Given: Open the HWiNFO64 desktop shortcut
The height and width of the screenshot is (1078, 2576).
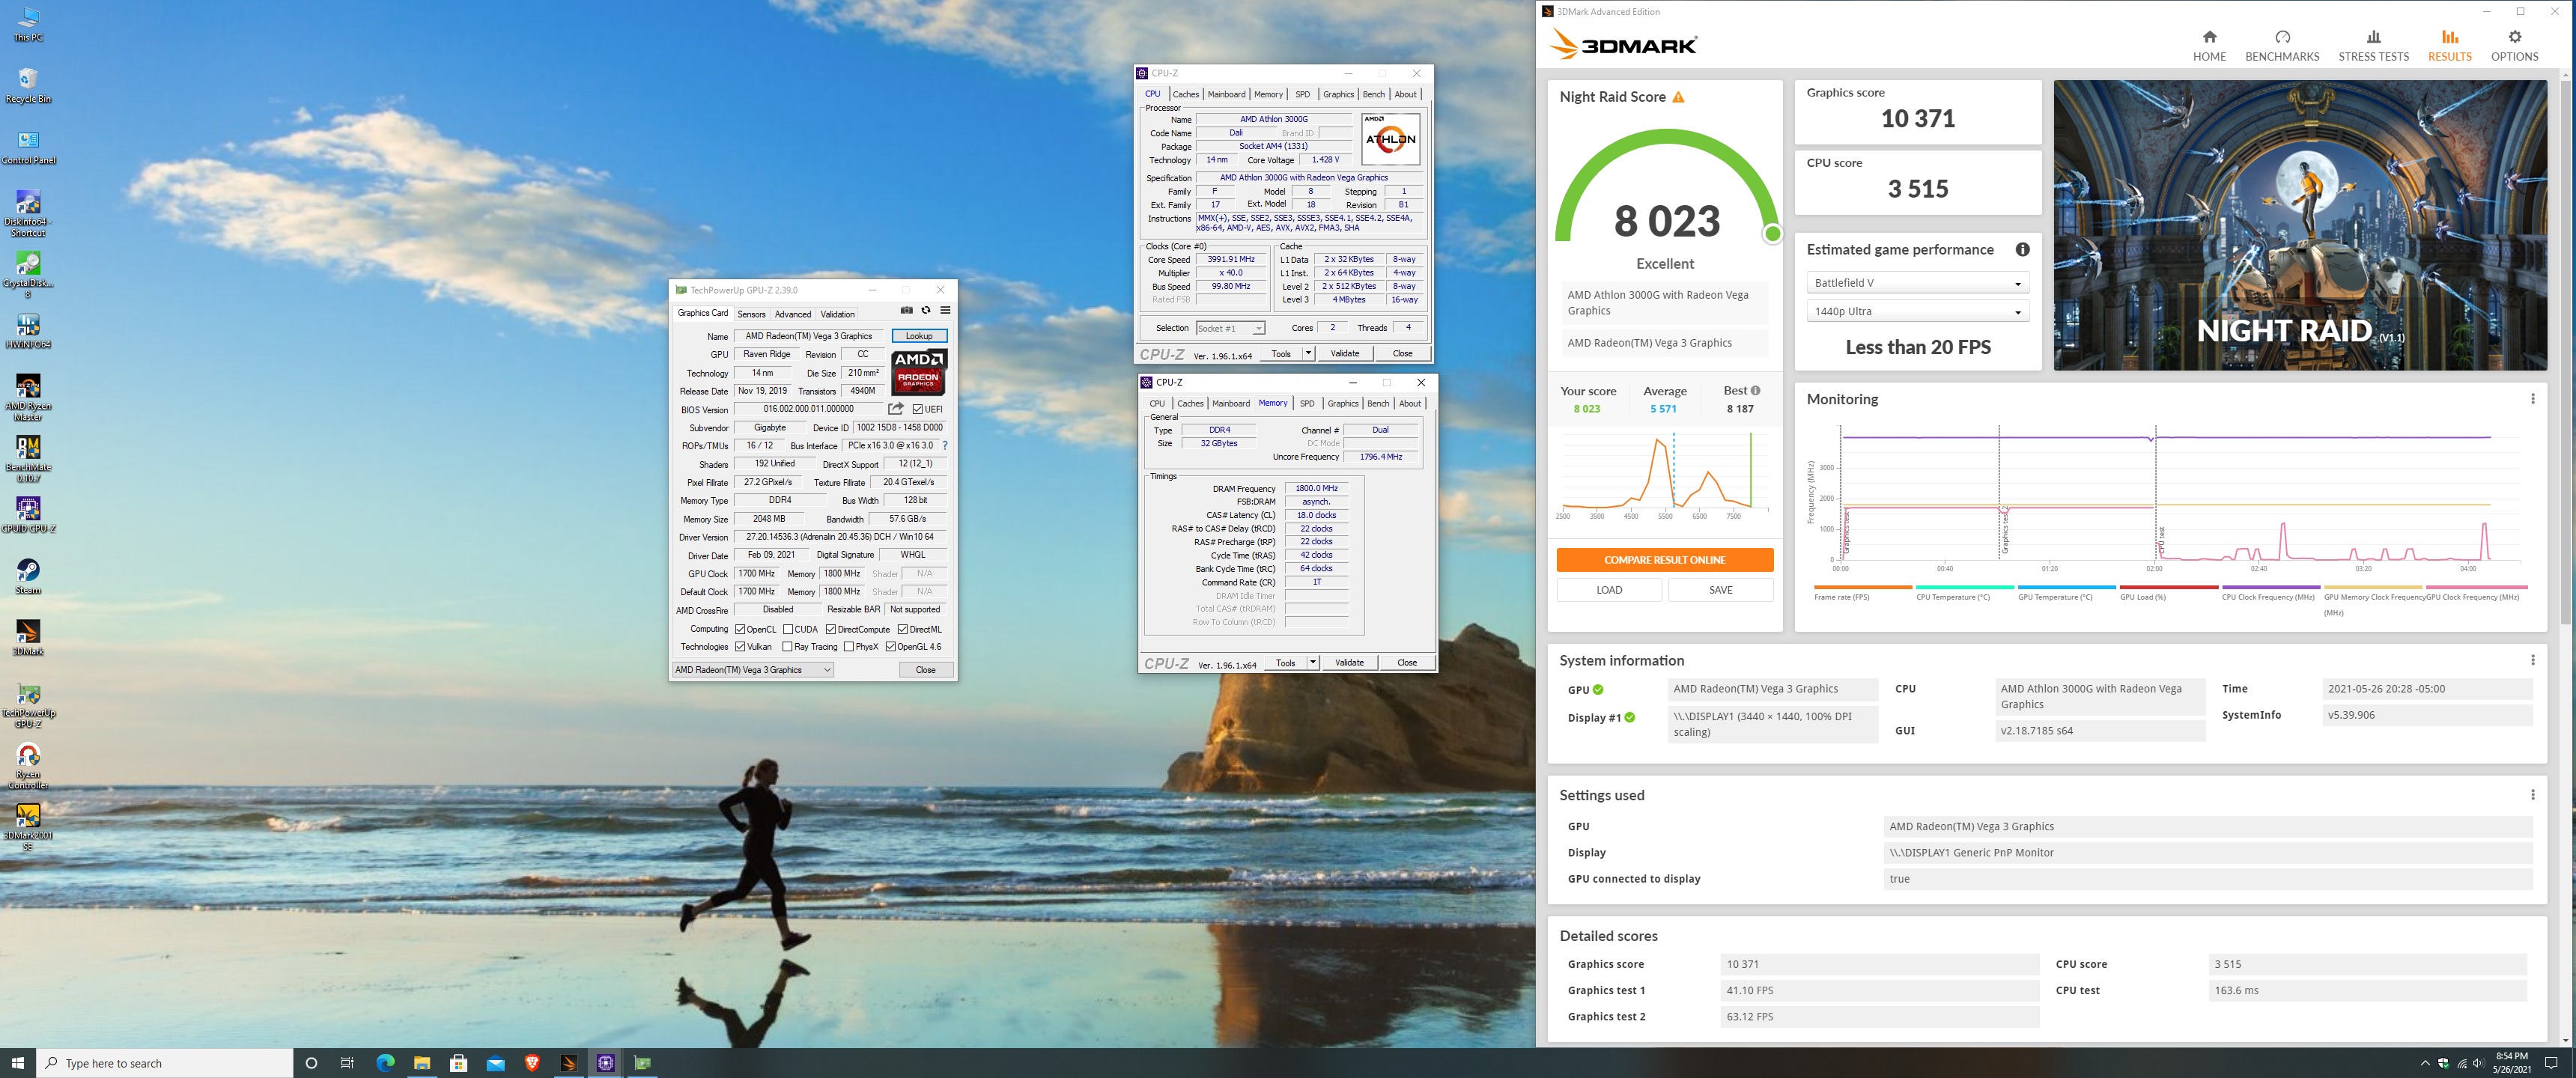Looking at the screenshot, I should (x=28, y=331).
